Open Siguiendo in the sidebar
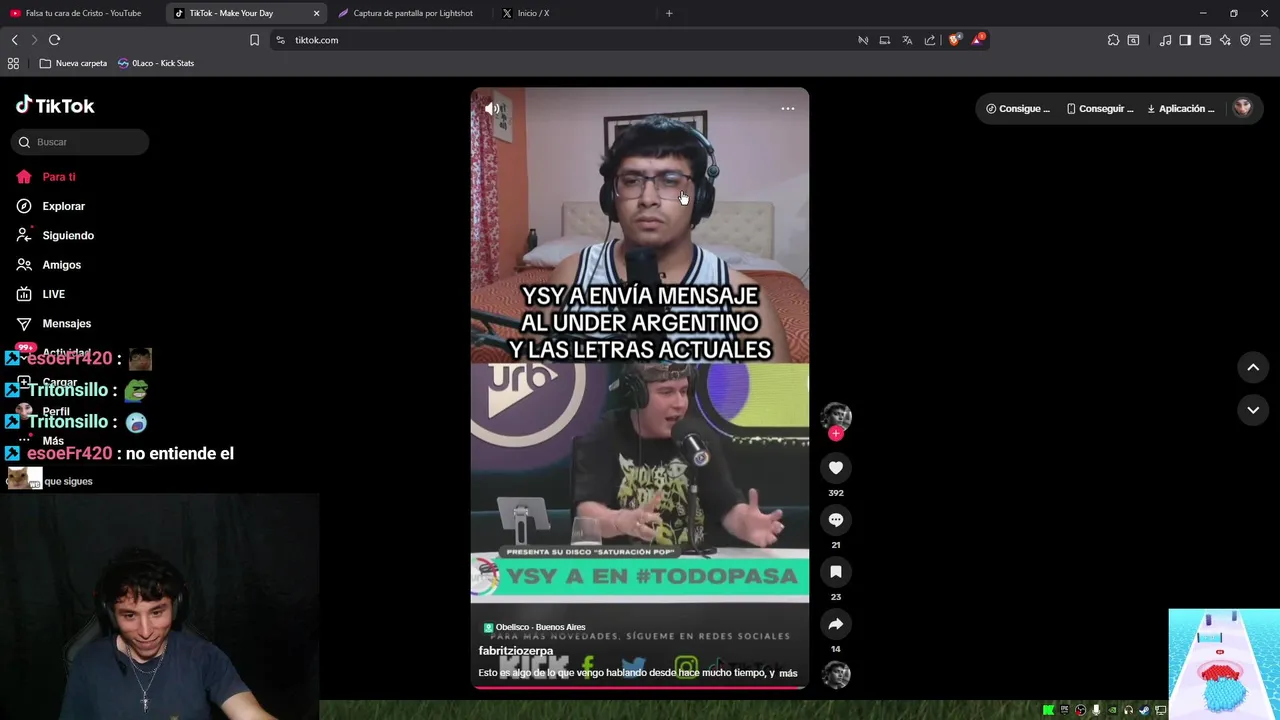The image size is (1280, 720). (68, 235)
